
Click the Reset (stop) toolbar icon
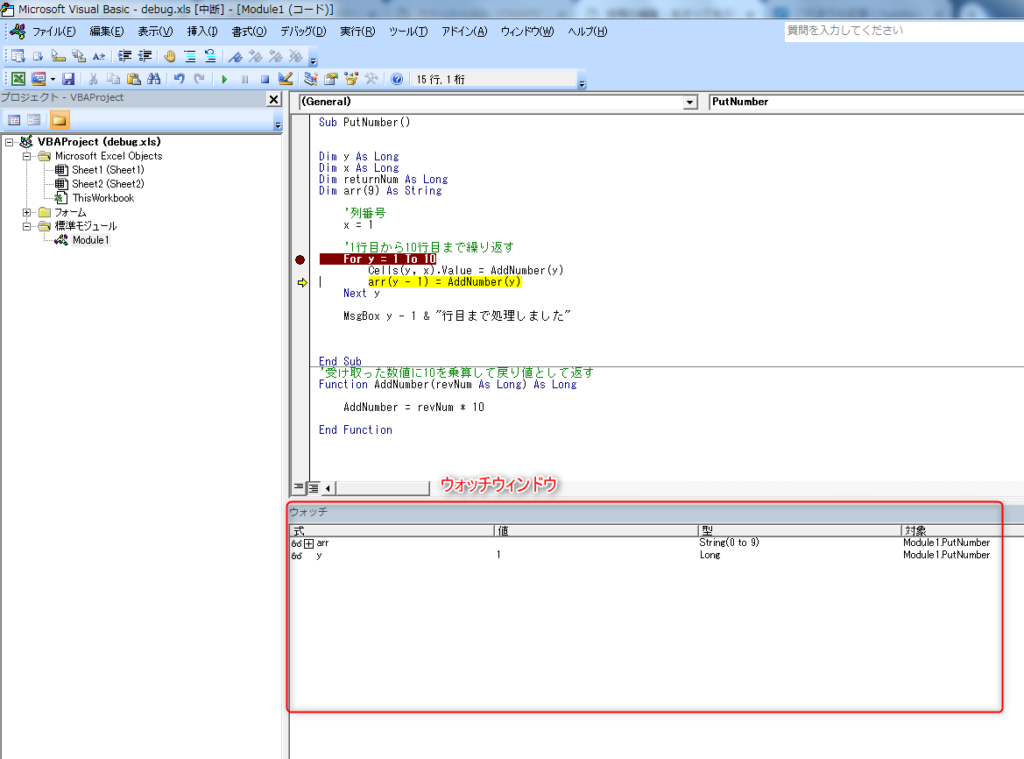[x=265, y=79]
